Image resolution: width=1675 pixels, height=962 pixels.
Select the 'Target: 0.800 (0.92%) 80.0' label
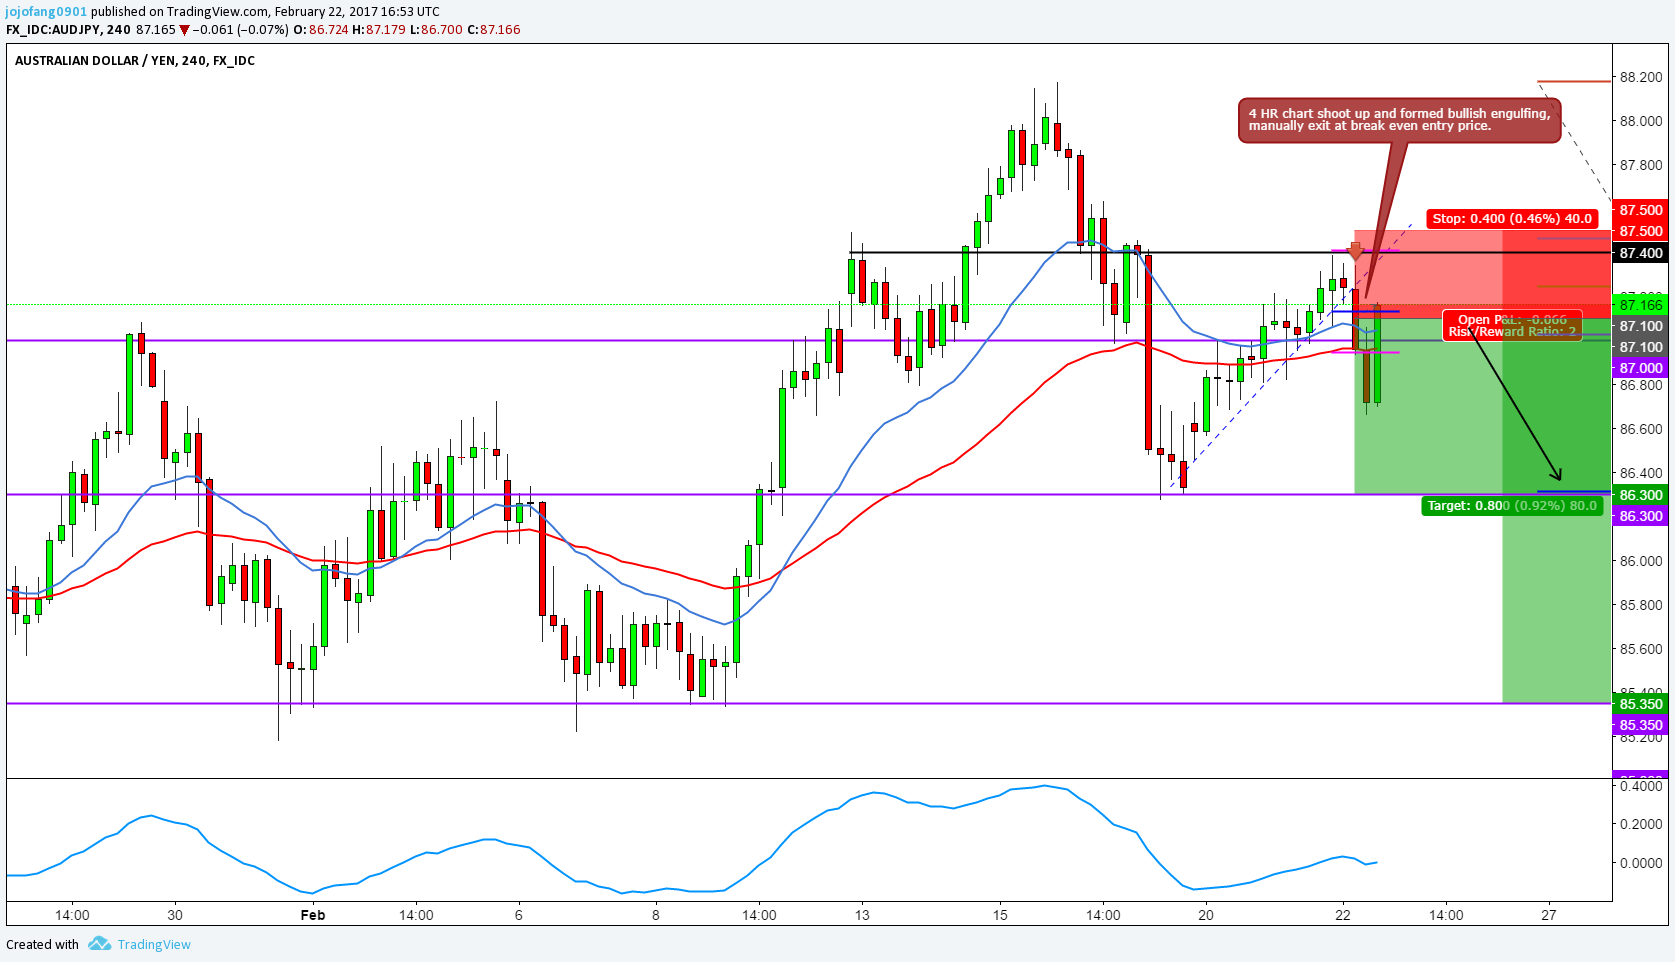click(x=1512, y=506)
